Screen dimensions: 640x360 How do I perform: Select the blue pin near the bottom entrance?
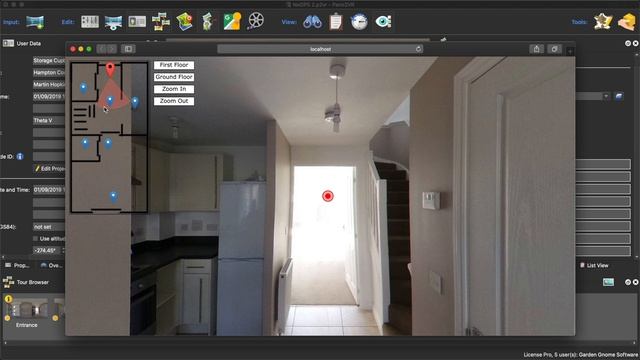(113, 196)
